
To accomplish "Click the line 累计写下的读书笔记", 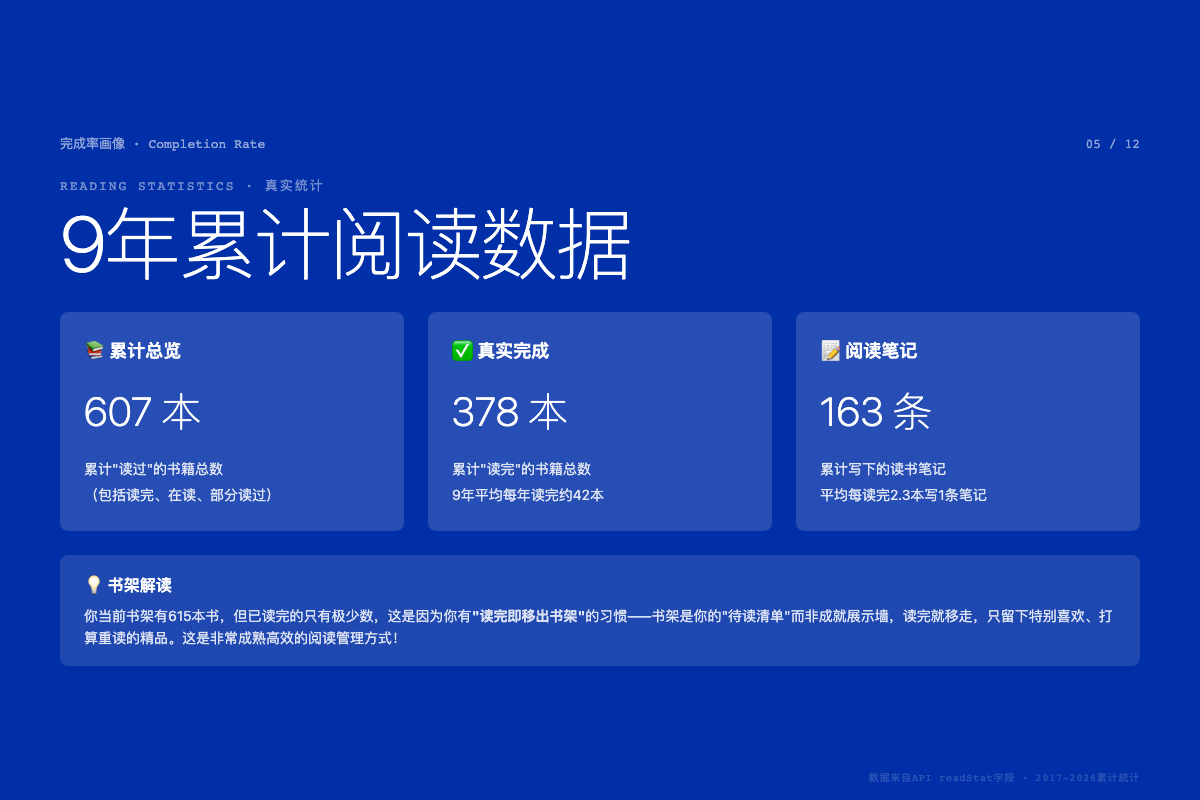I will click(883, 469).
